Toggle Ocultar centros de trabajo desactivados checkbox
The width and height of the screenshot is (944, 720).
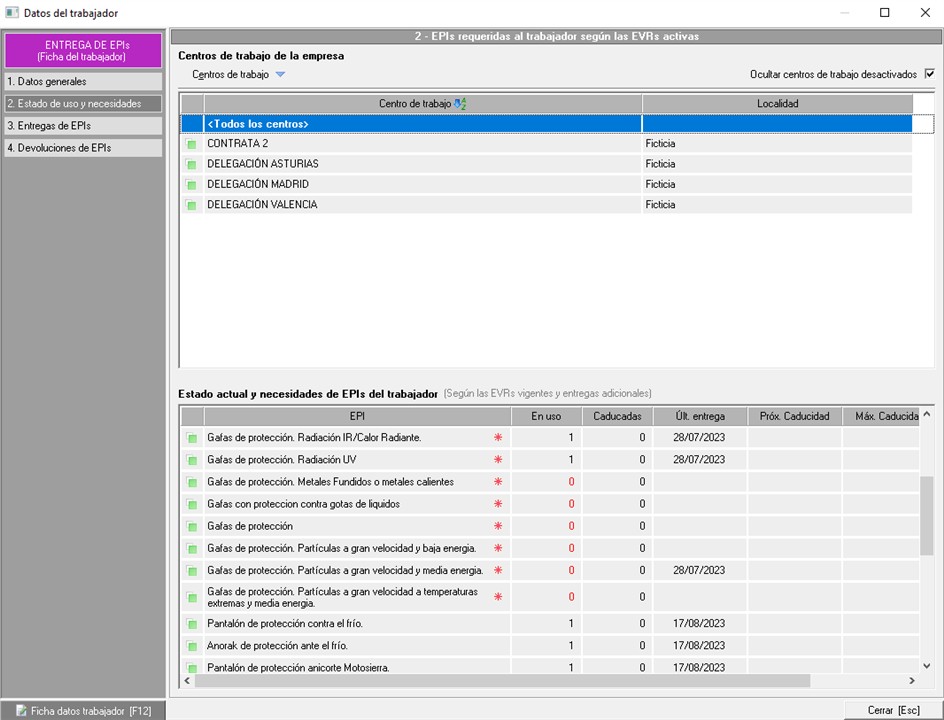(929, 74)
